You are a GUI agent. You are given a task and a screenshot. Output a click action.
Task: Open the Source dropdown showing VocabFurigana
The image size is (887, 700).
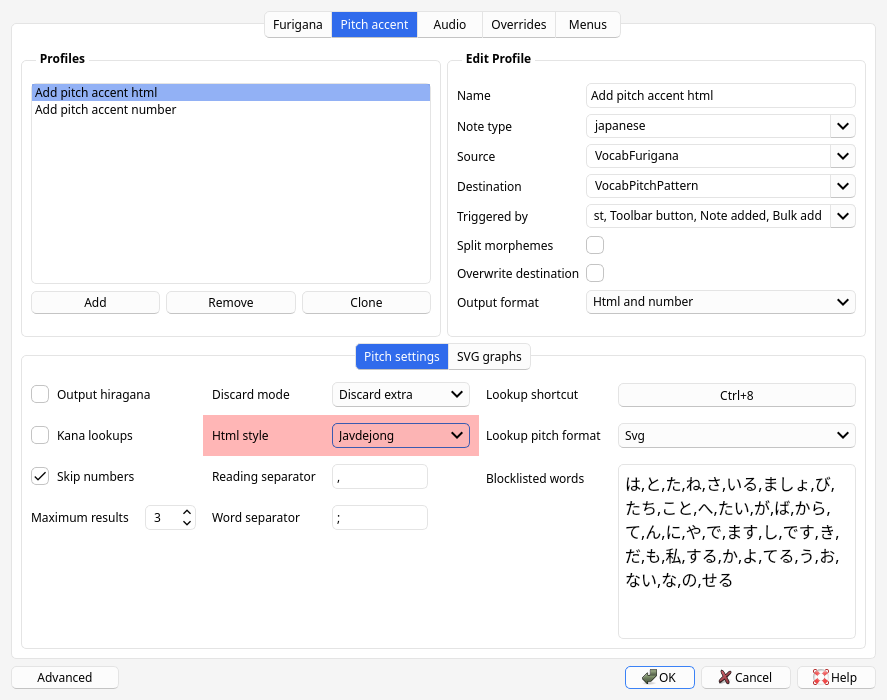[x=841, y=156]
